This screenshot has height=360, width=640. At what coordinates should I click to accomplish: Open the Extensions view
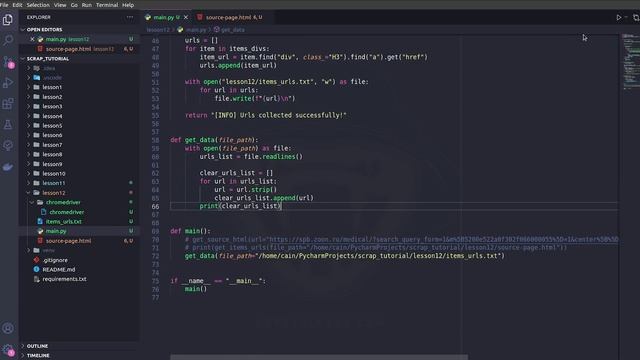[x=8, y=104]
